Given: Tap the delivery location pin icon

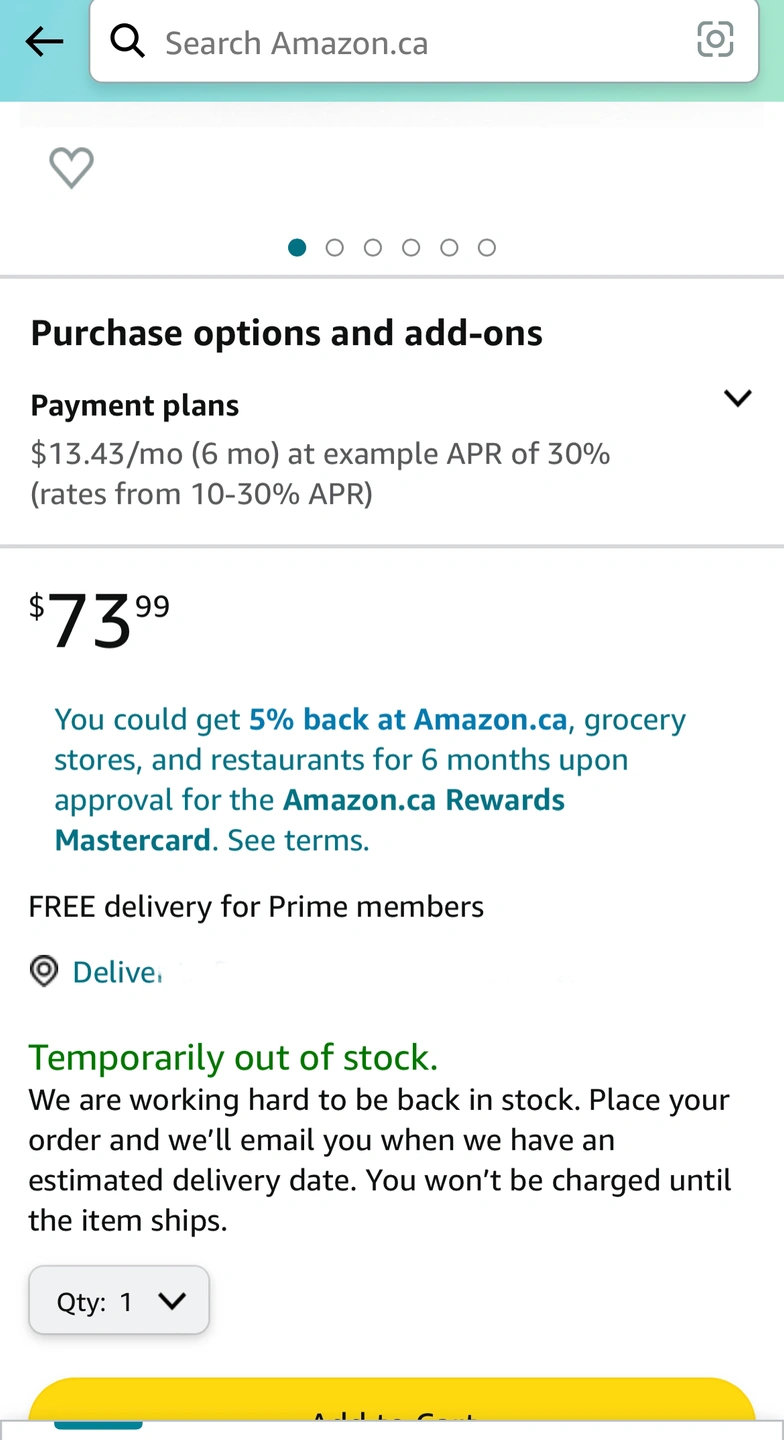Looking at the screenshot, I should click(44, 971).
